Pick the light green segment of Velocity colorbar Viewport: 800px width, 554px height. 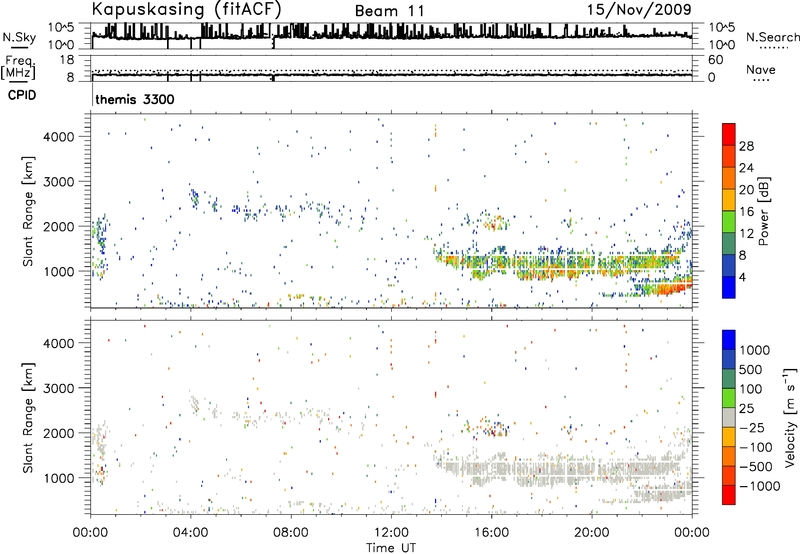point(729,398)
